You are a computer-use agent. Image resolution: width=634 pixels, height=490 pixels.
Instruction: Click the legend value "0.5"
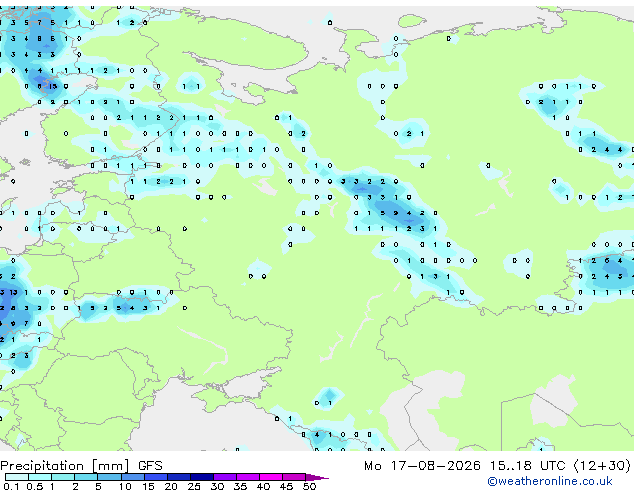click(x=35, y=486)
